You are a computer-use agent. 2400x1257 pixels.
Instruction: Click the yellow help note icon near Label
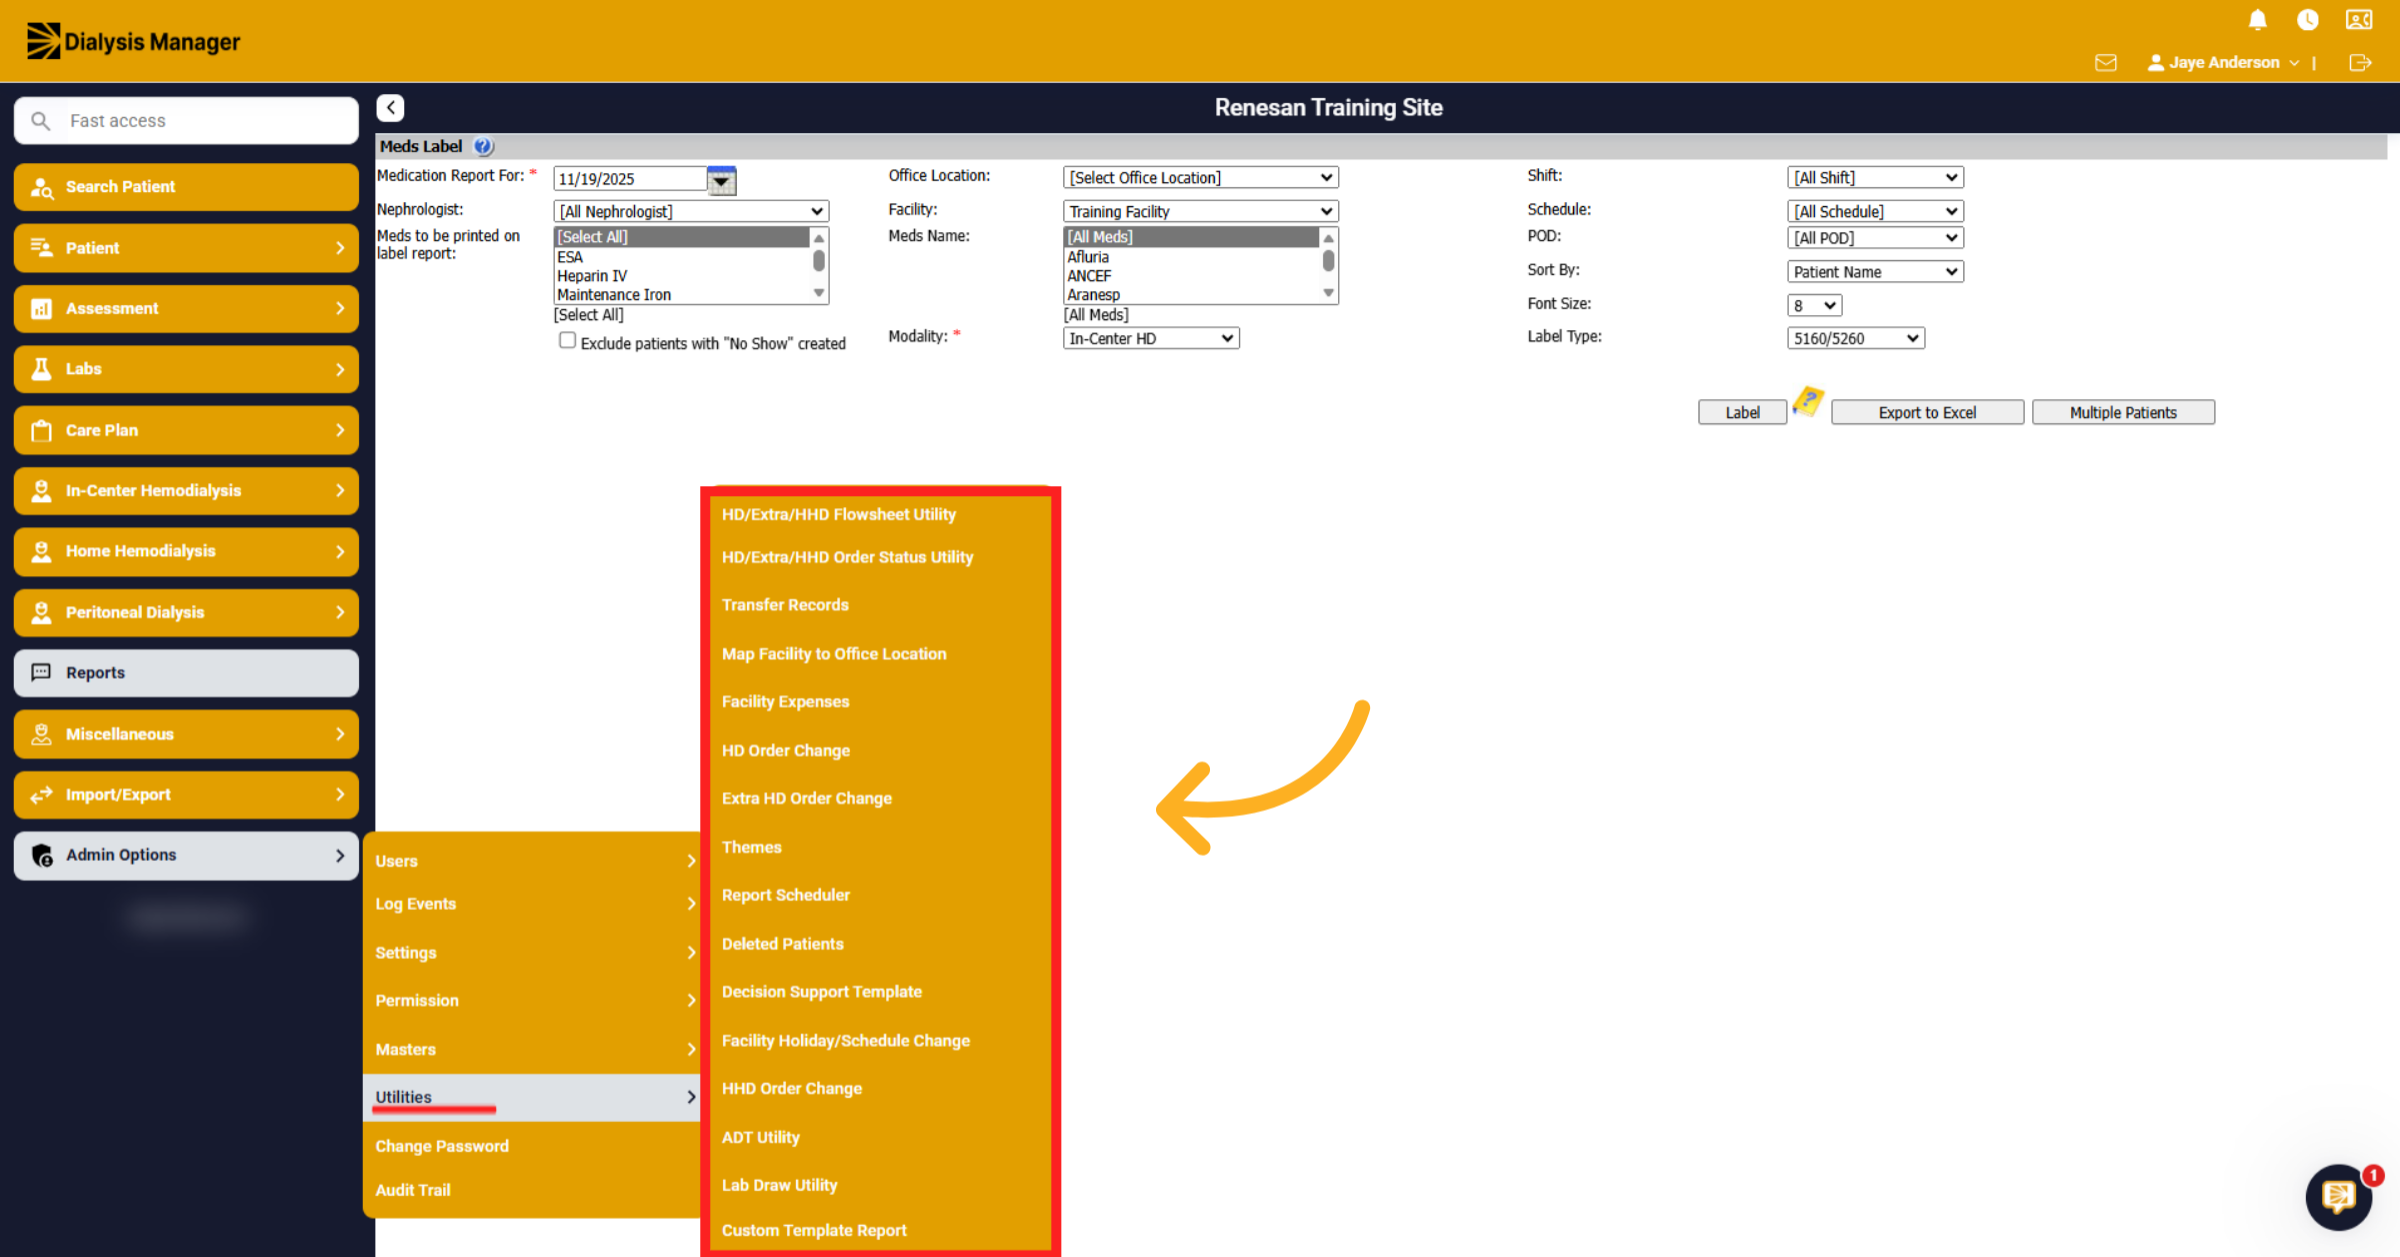coord(1808,402)
